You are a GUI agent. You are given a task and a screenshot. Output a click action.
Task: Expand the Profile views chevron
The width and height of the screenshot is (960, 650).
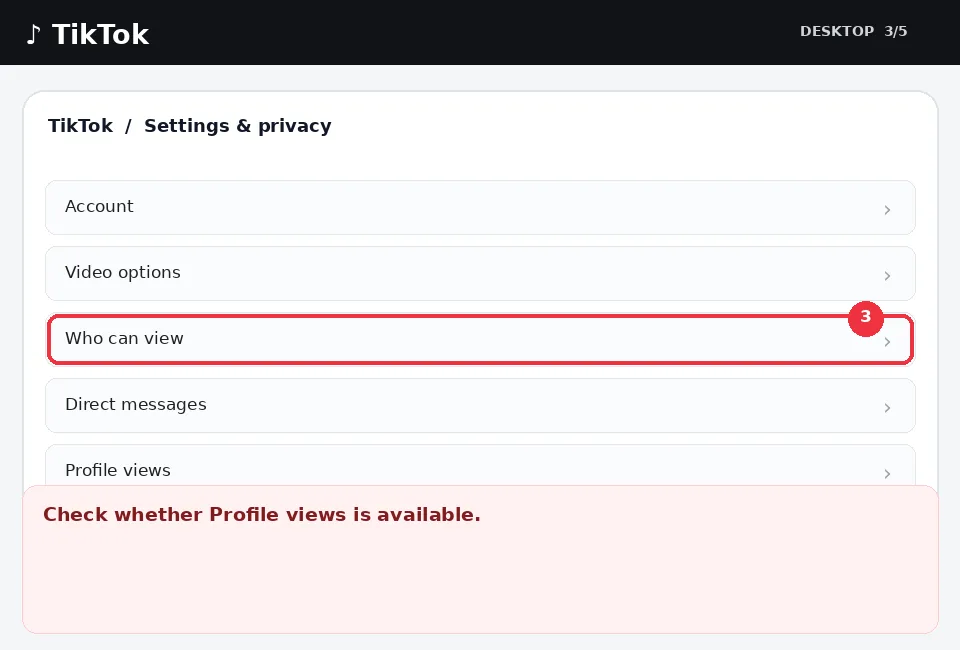[x=887, y=474]
